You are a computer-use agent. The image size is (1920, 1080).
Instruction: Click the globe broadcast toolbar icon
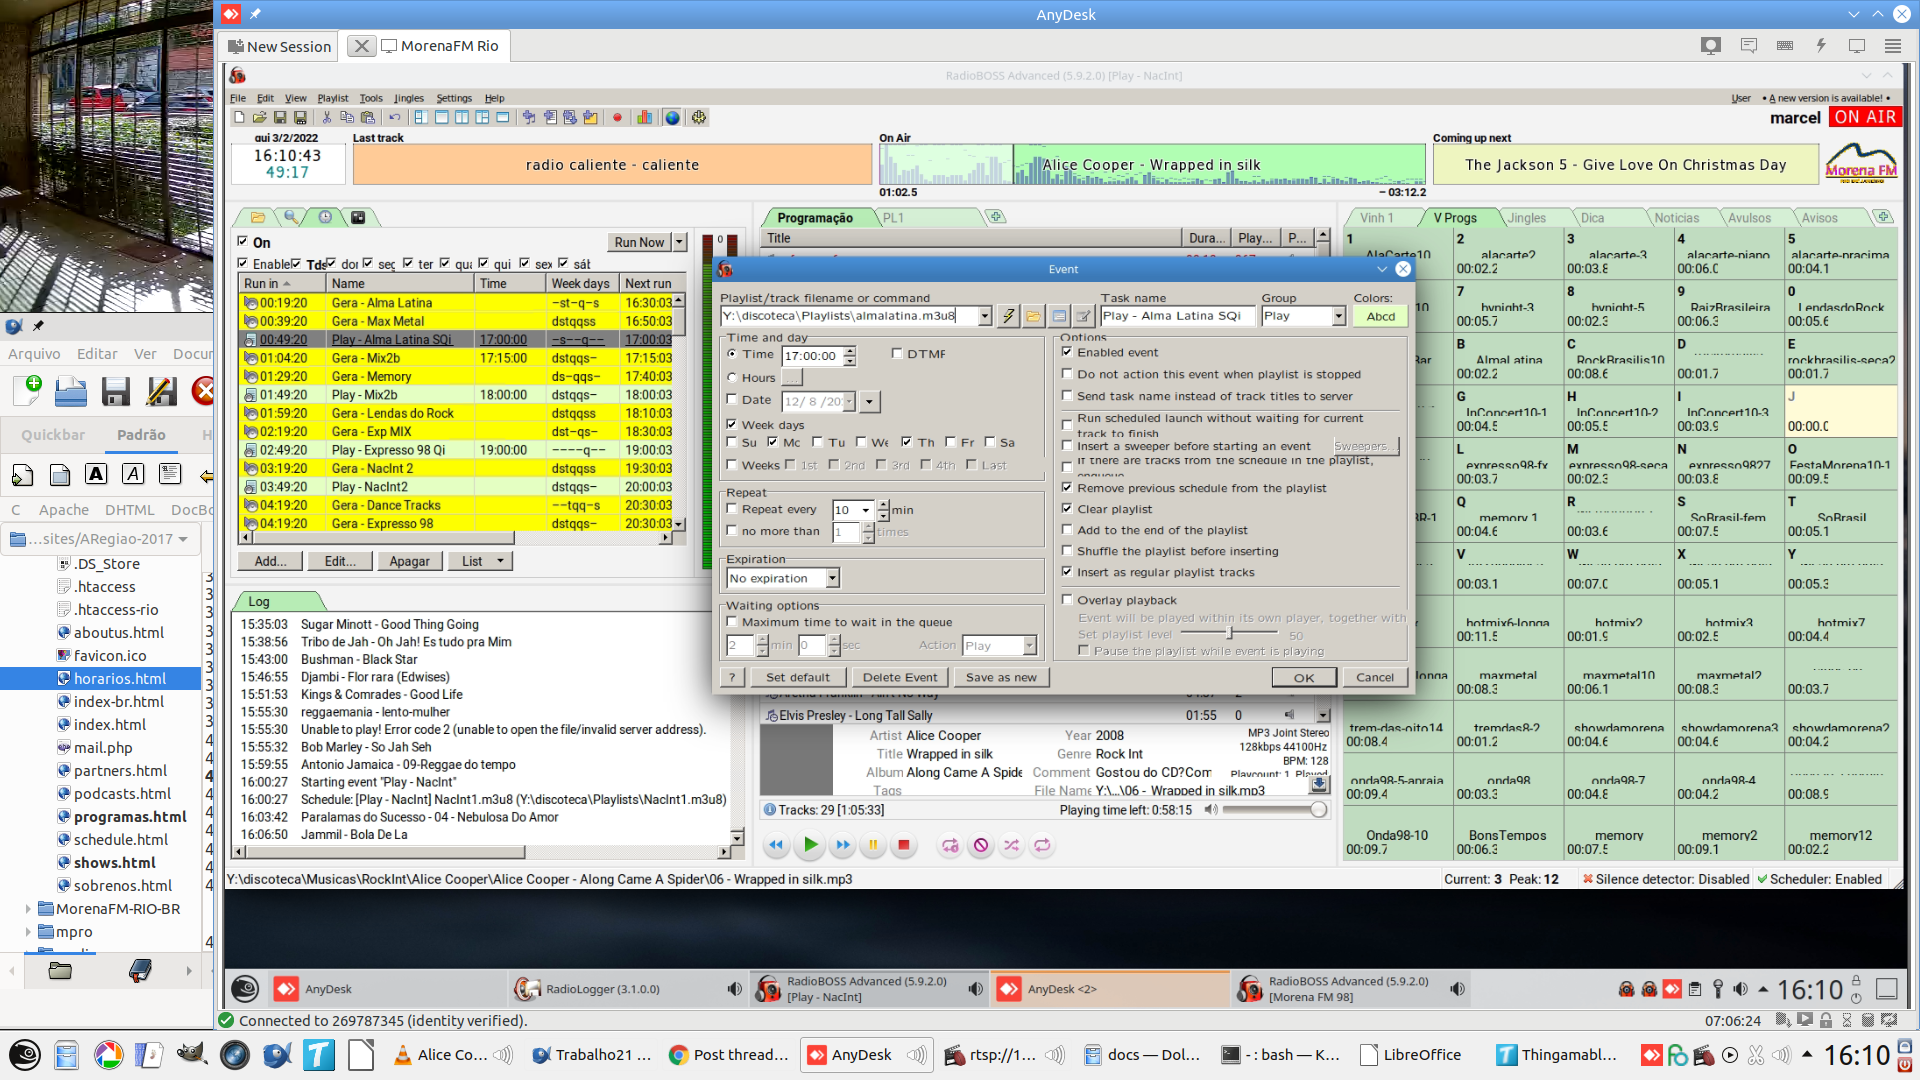[673, 118]
